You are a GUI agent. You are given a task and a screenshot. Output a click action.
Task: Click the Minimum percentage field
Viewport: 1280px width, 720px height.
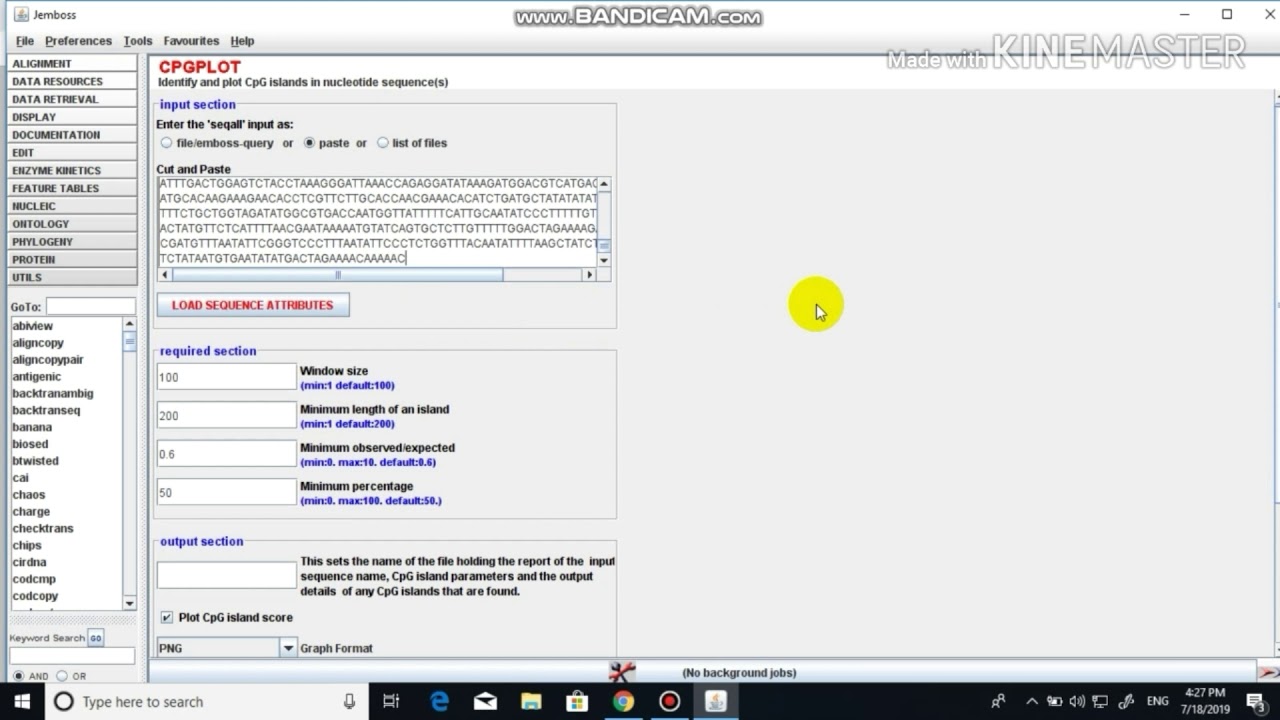coord(227,493)
